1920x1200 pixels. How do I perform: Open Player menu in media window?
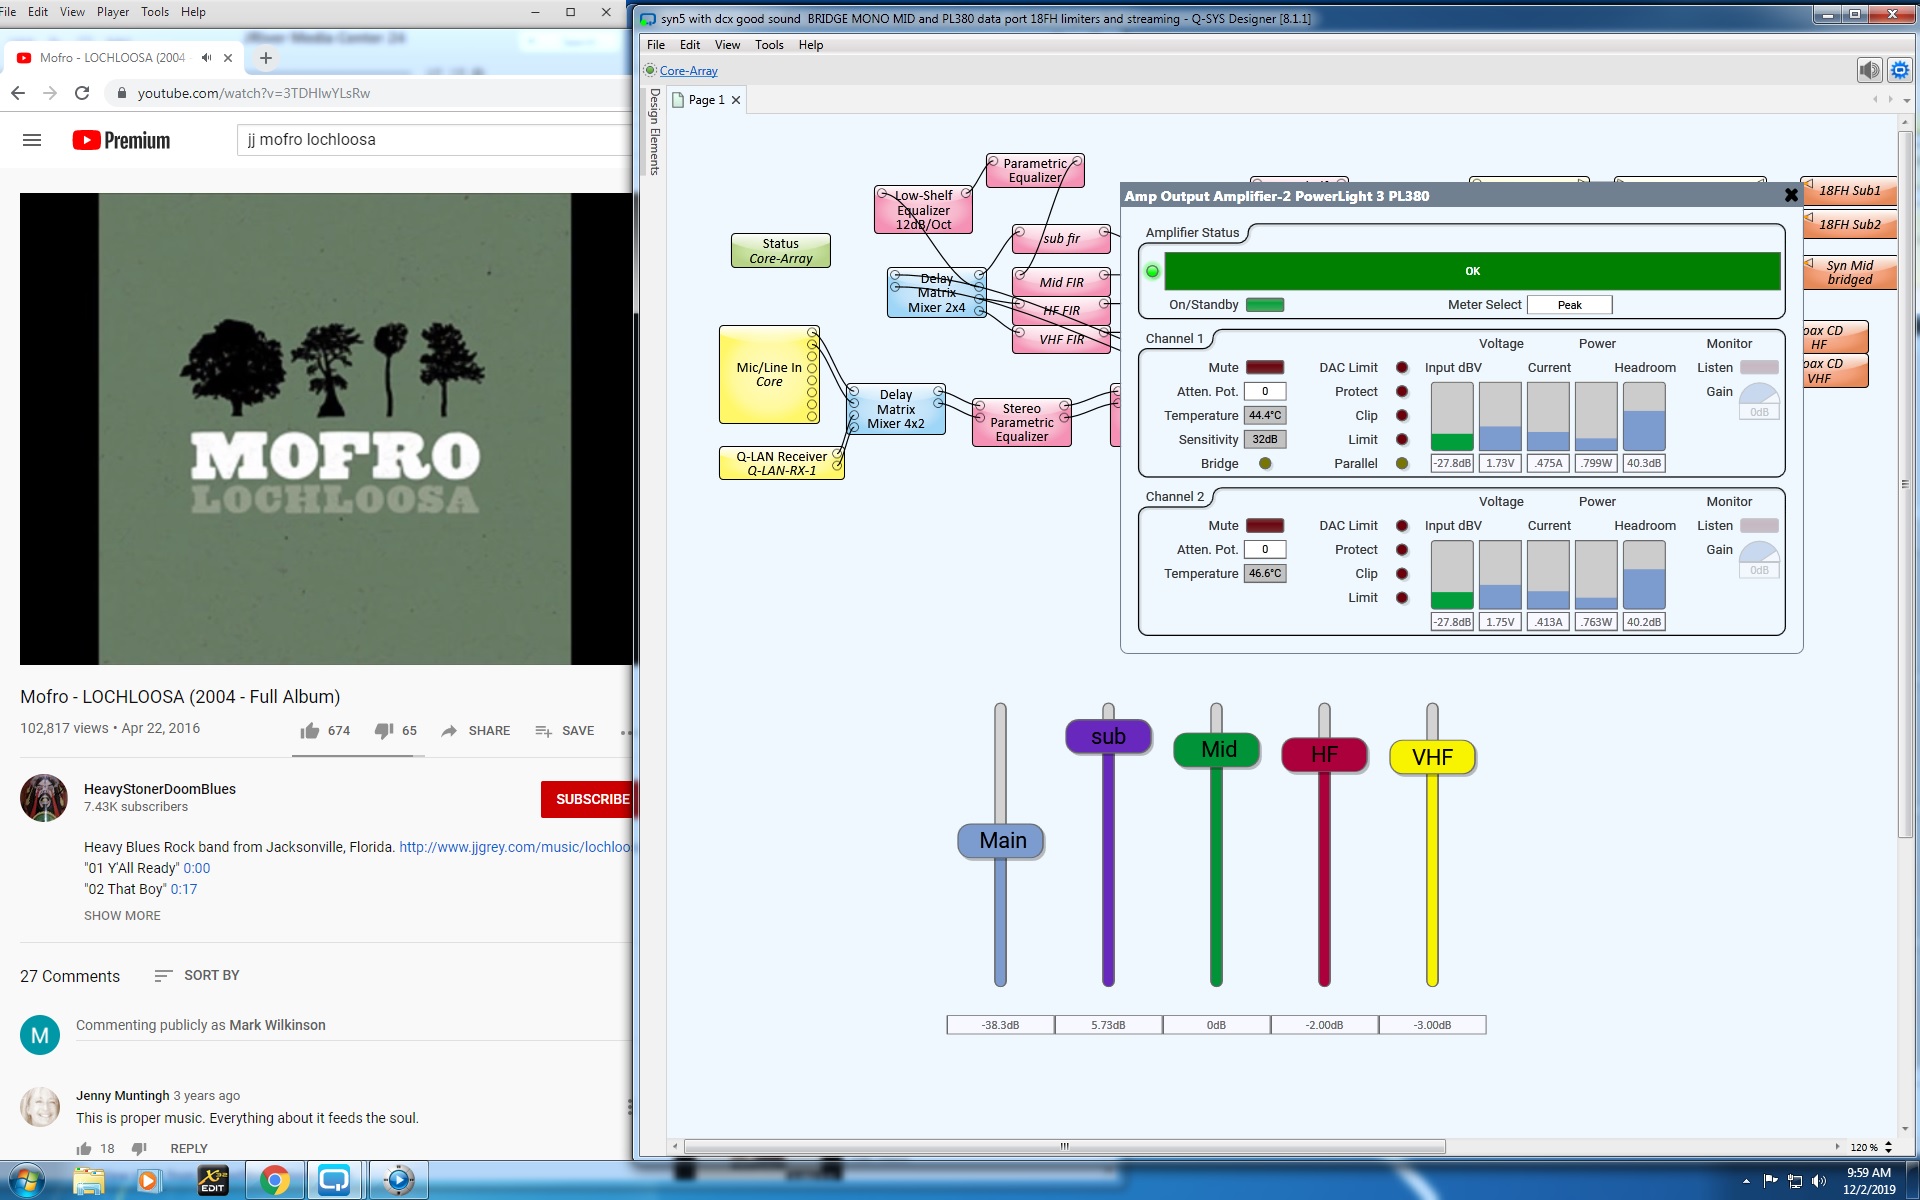tap(113, 12)
